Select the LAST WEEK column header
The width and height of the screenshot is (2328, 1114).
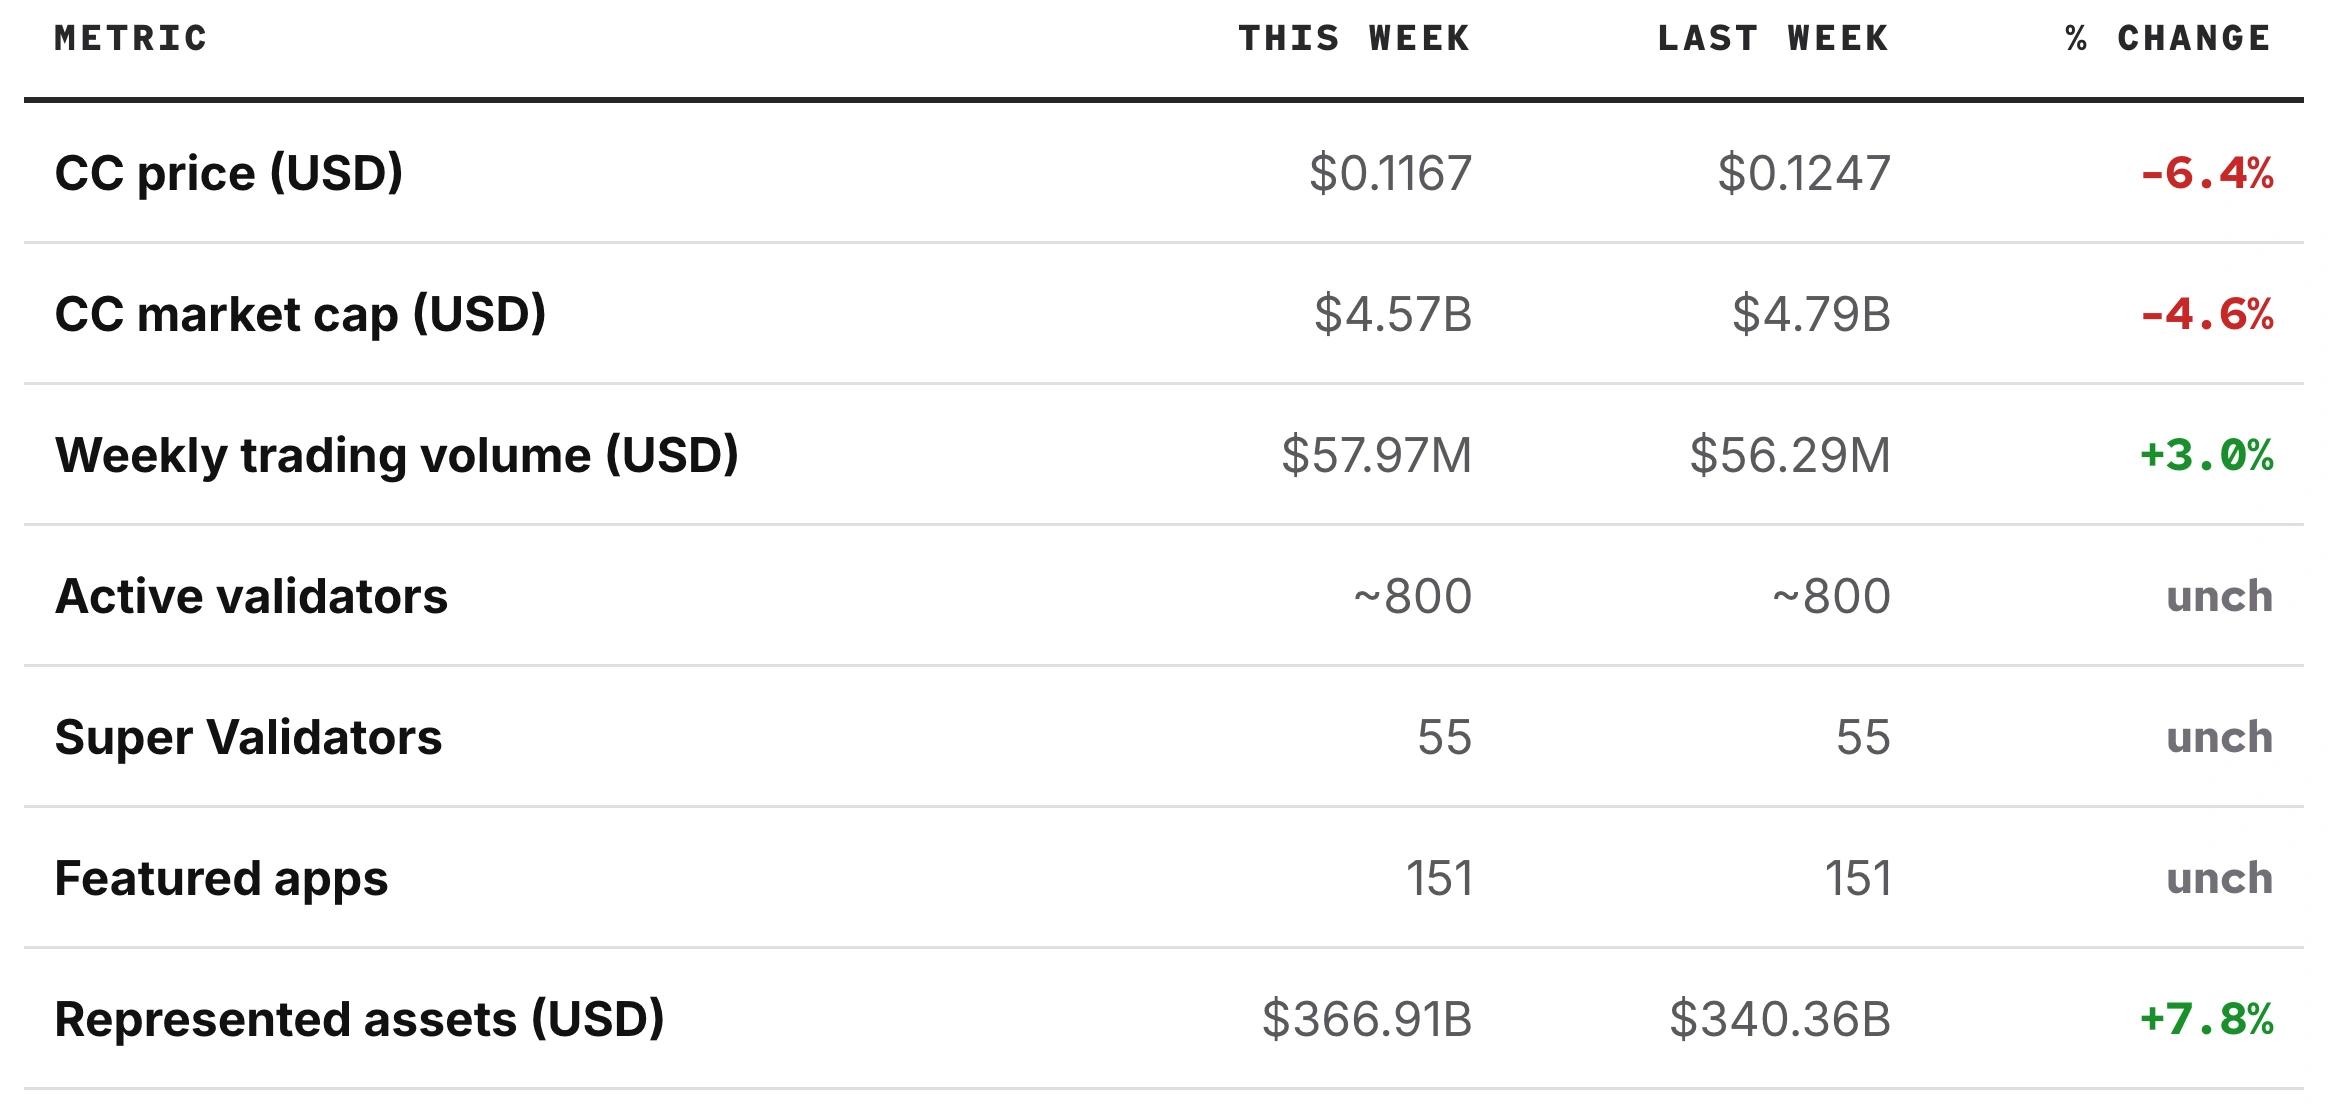1773,38
